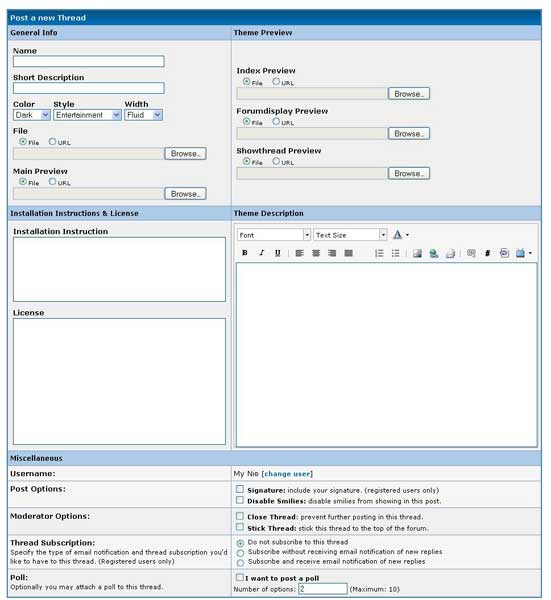This screenshot has width=551, height=600.
Task: Open the Color dropdown showing Dark
Action: [x=32, y=115]
